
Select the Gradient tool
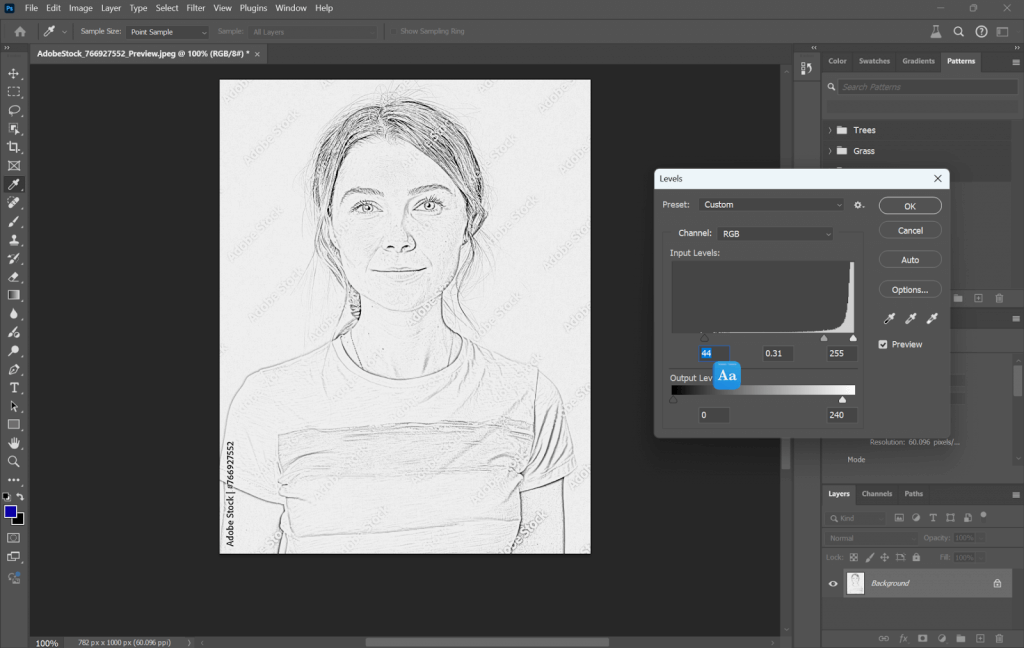tap(14, 295)
